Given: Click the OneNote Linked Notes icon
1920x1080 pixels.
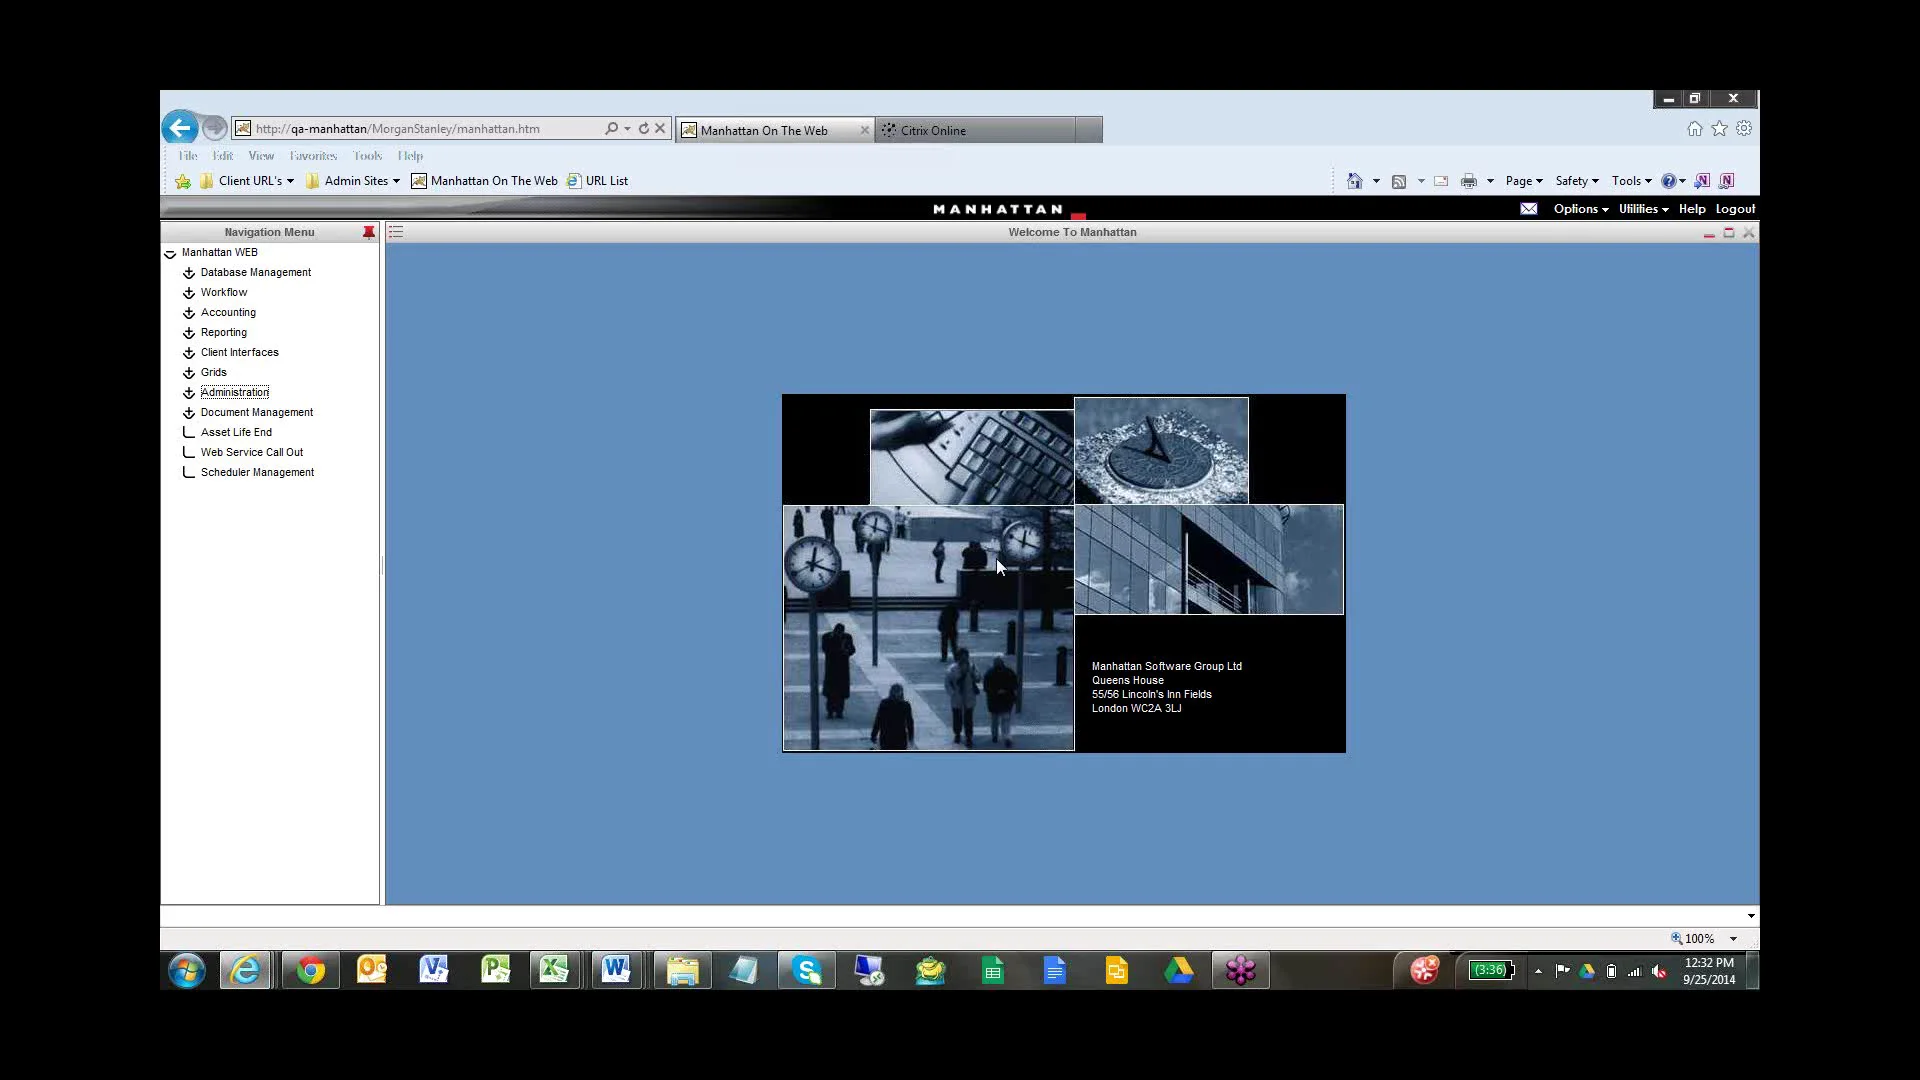Looking at the screenshot, I should tap(1726, 180).
